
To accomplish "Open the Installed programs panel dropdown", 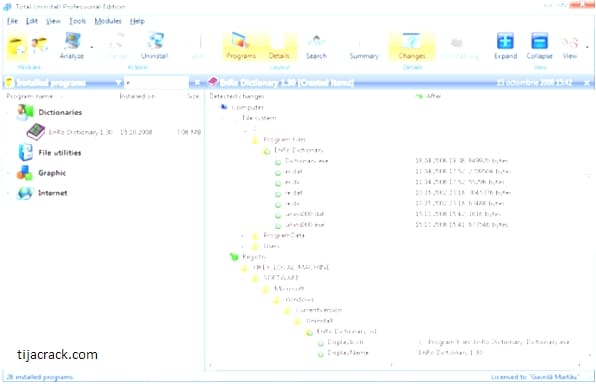I will click(119, 83).
